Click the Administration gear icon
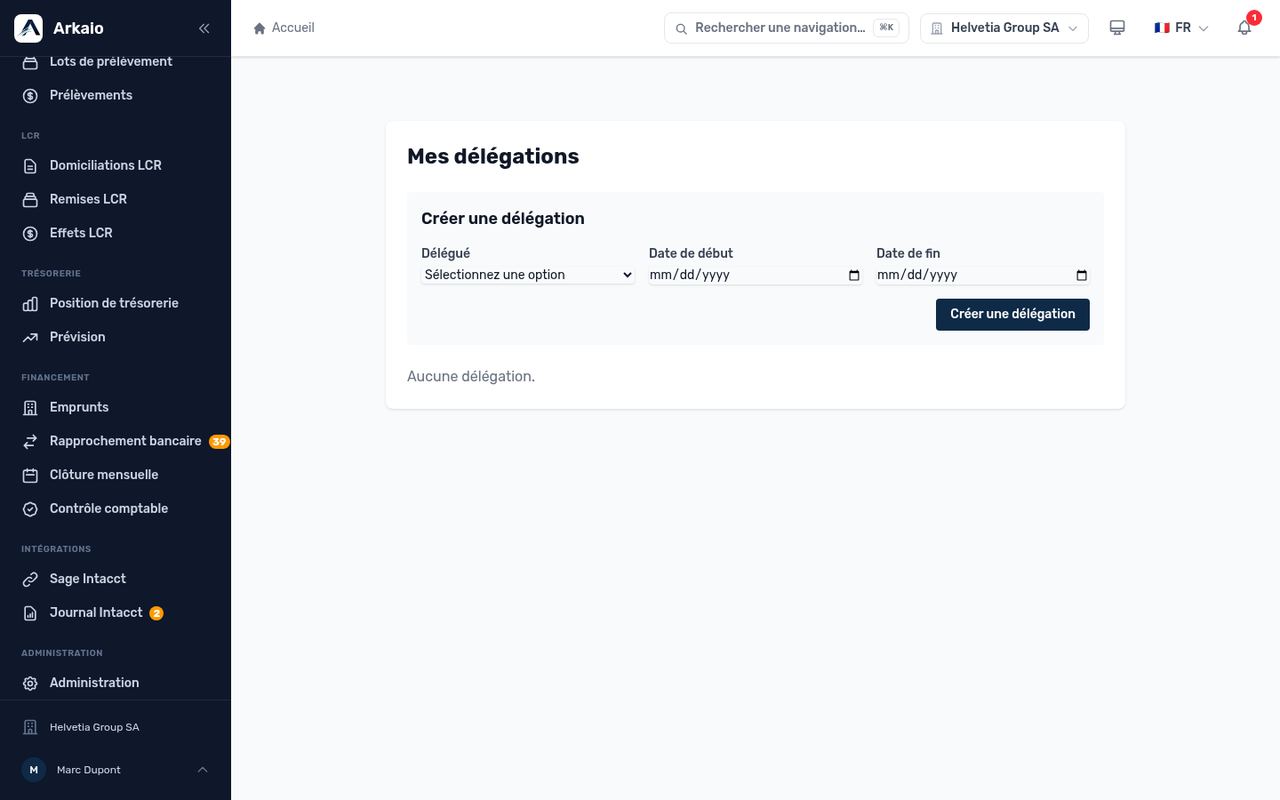The width and height of the screenshot is (1280, 800). (30, 683)
